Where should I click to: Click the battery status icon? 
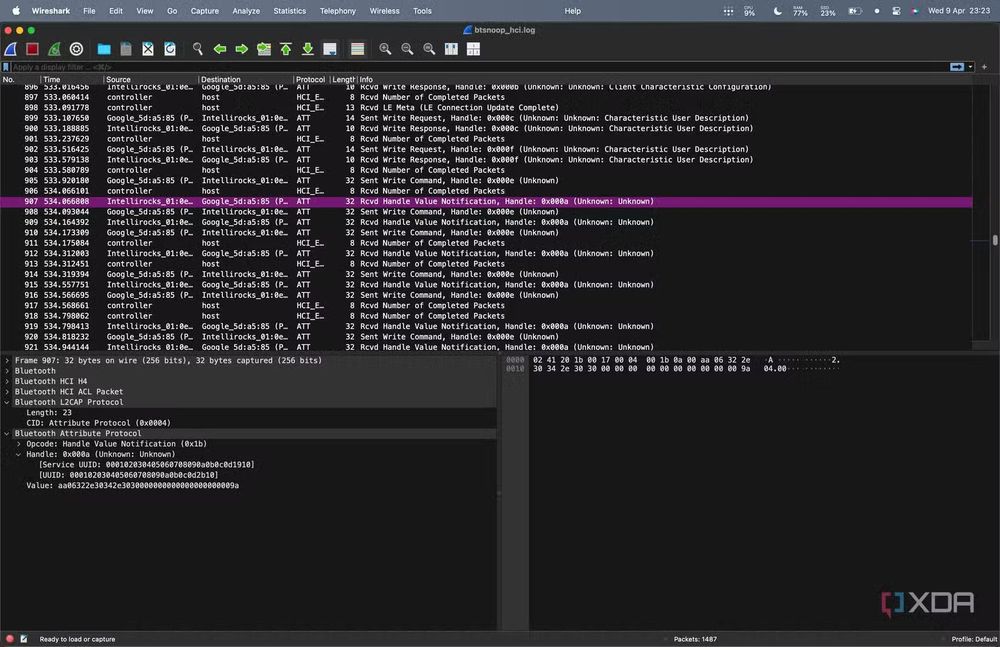[855, 11]
